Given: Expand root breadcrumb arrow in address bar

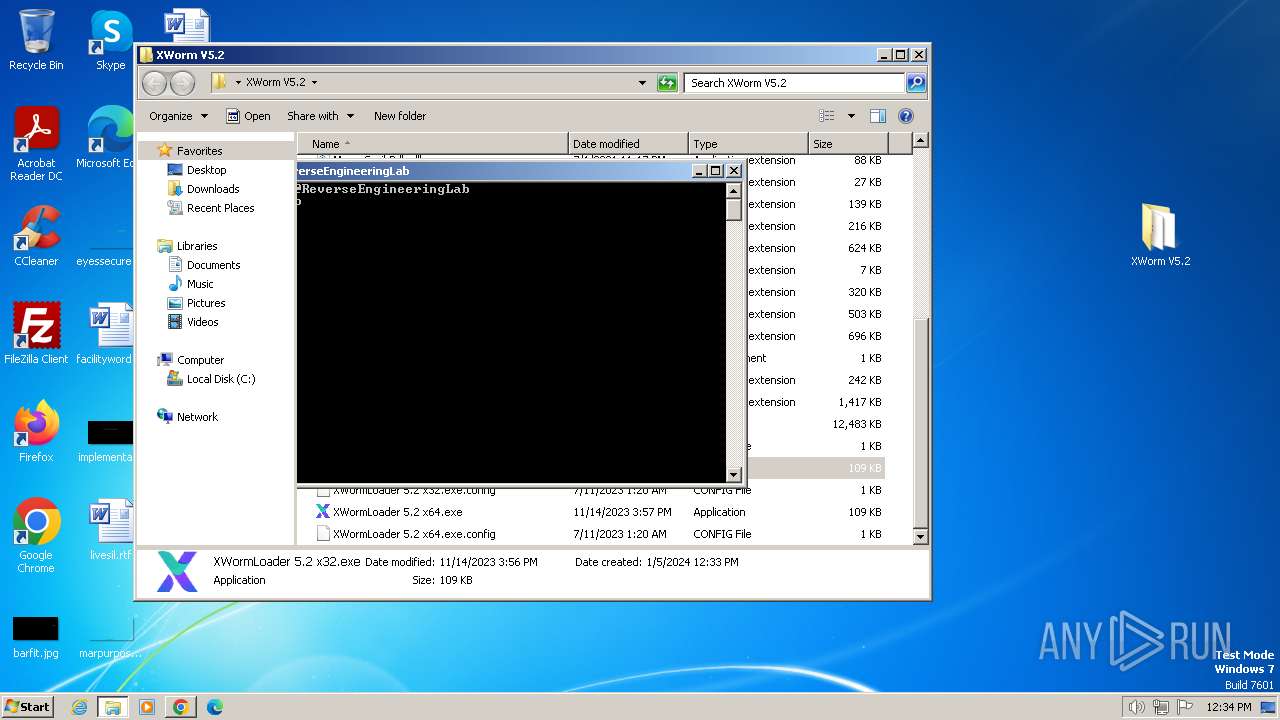Looking at the screenshot, I should (x=238, y=83).
